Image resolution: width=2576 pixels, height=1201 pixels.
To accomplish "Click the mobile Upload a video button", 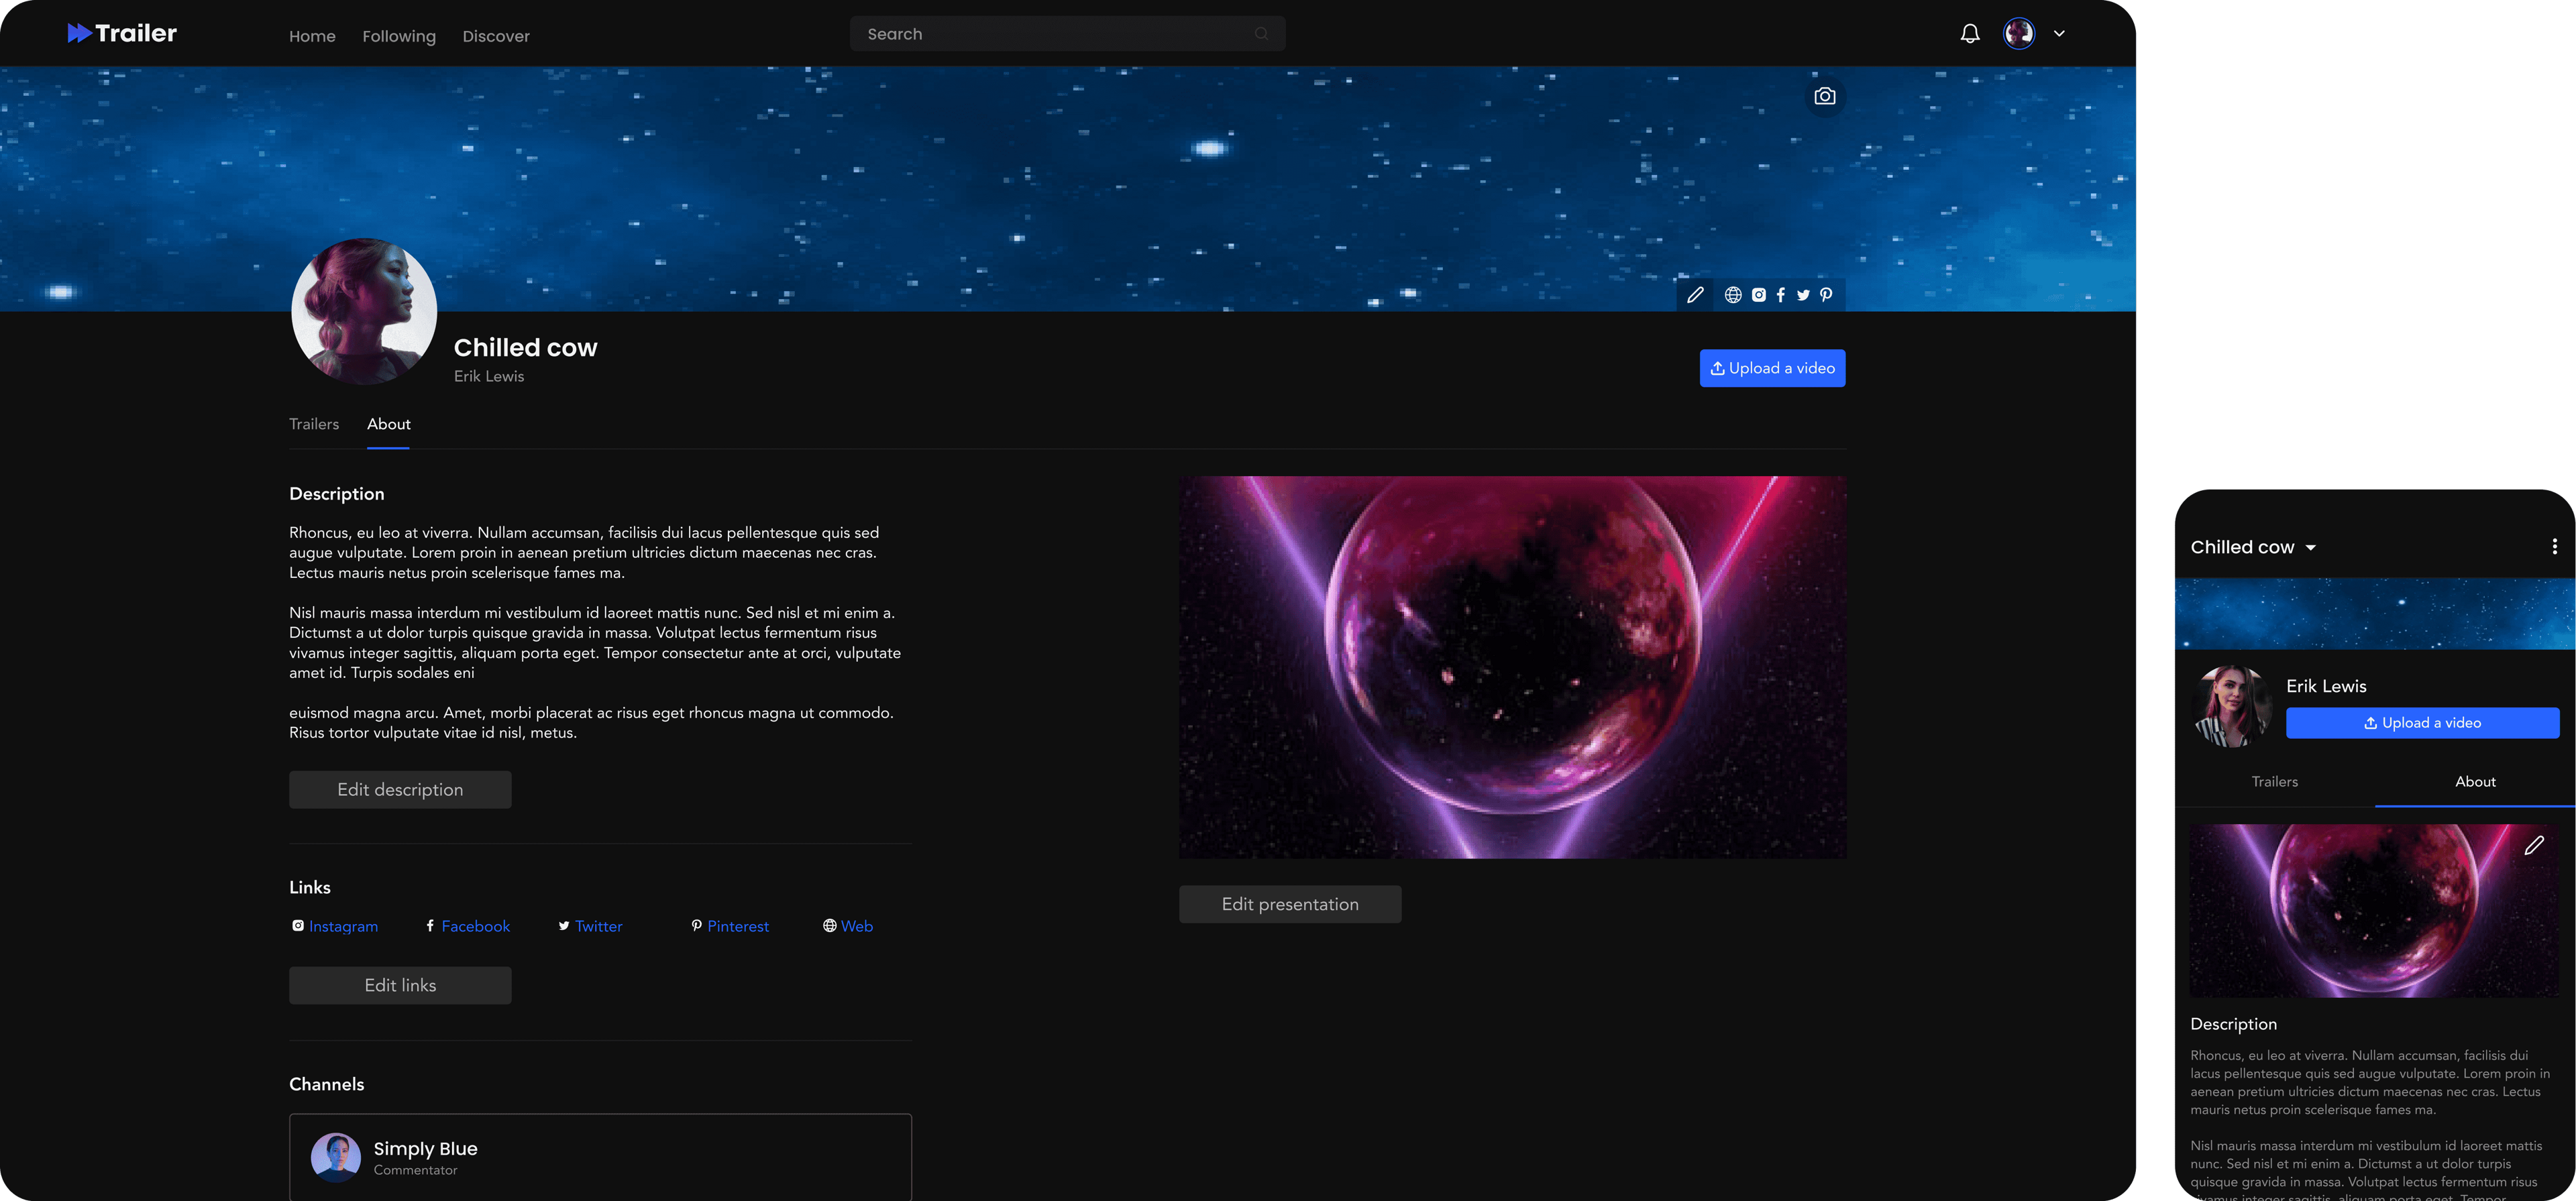I will pos(2422,723).
